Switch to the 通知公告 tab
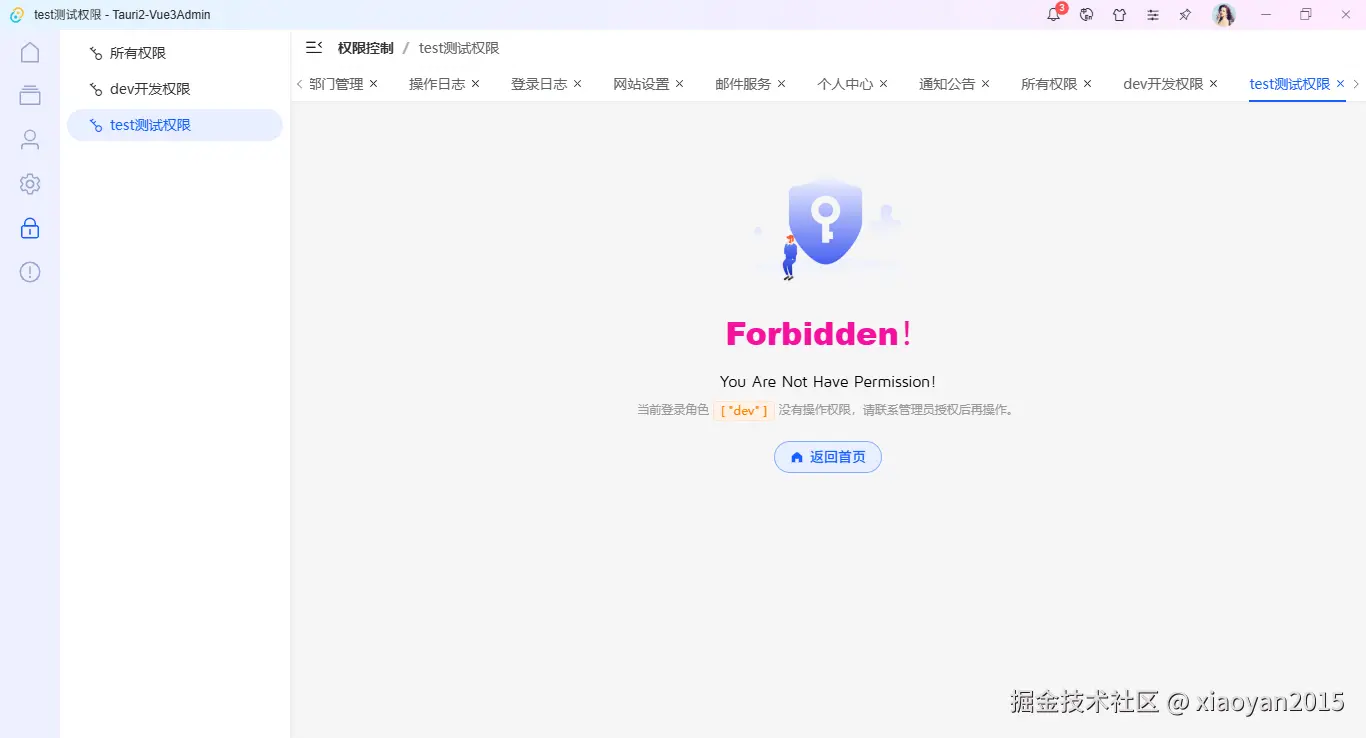Viewport: 1366px width, 738px height. coord(947,84)
